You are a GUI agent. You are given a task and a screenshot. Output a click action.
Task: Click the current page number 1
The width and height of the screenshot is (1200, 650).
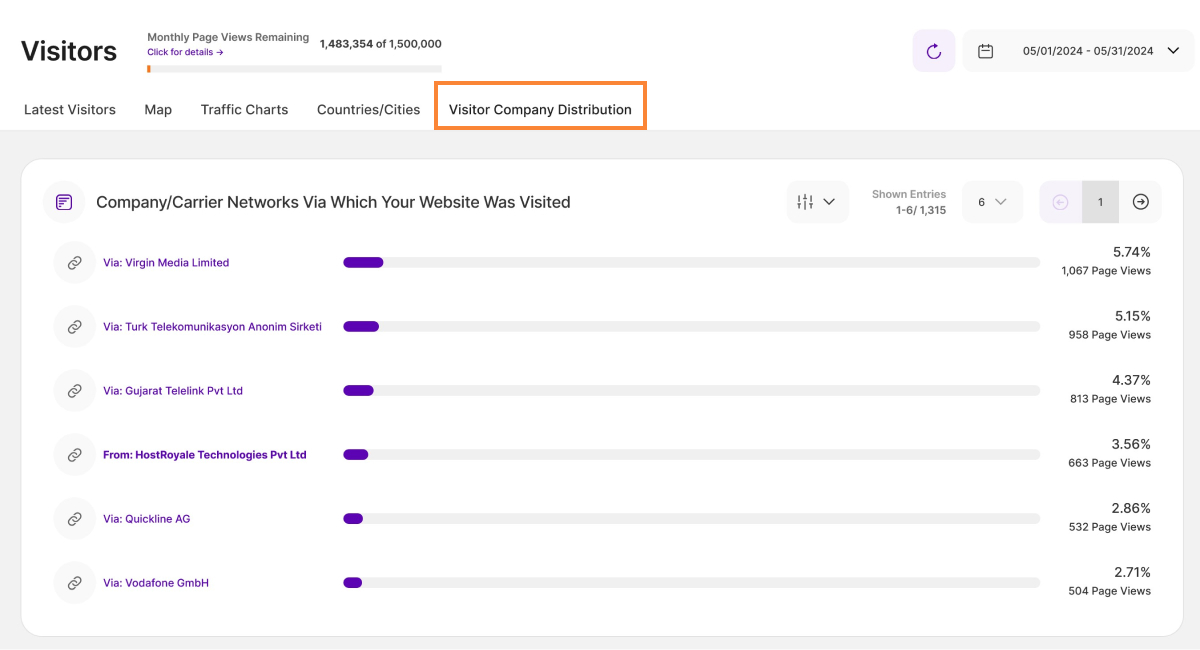(1100, 202)
